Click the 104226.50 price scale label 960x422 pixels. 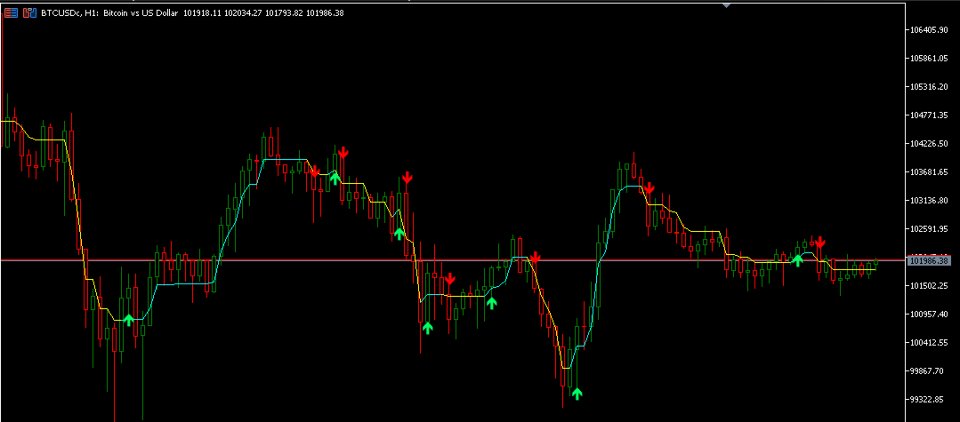click(x=931, y=144)
